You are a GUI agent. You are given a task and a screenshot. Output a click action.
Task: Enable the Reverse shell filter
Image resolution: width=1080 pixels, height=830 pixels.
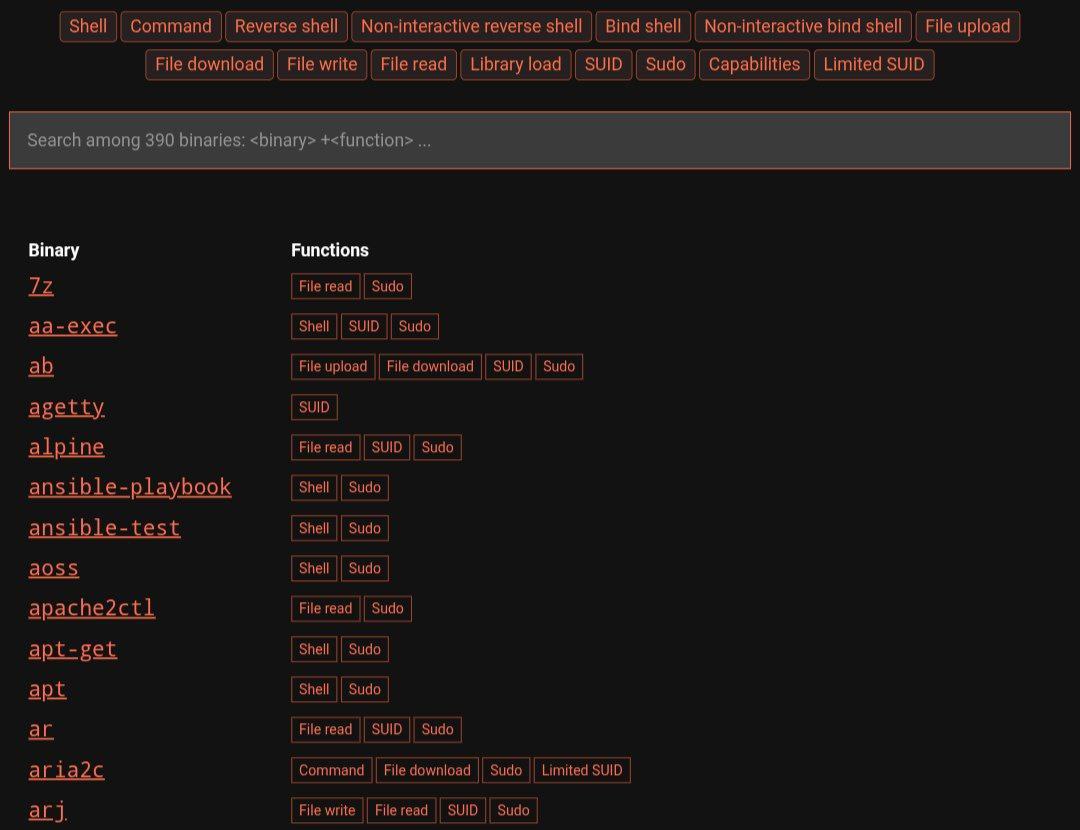286,26
